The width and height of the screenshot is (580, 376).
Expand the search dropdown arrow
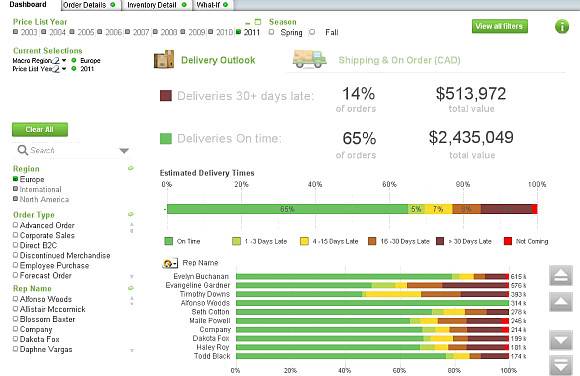(x=124, y=151)
